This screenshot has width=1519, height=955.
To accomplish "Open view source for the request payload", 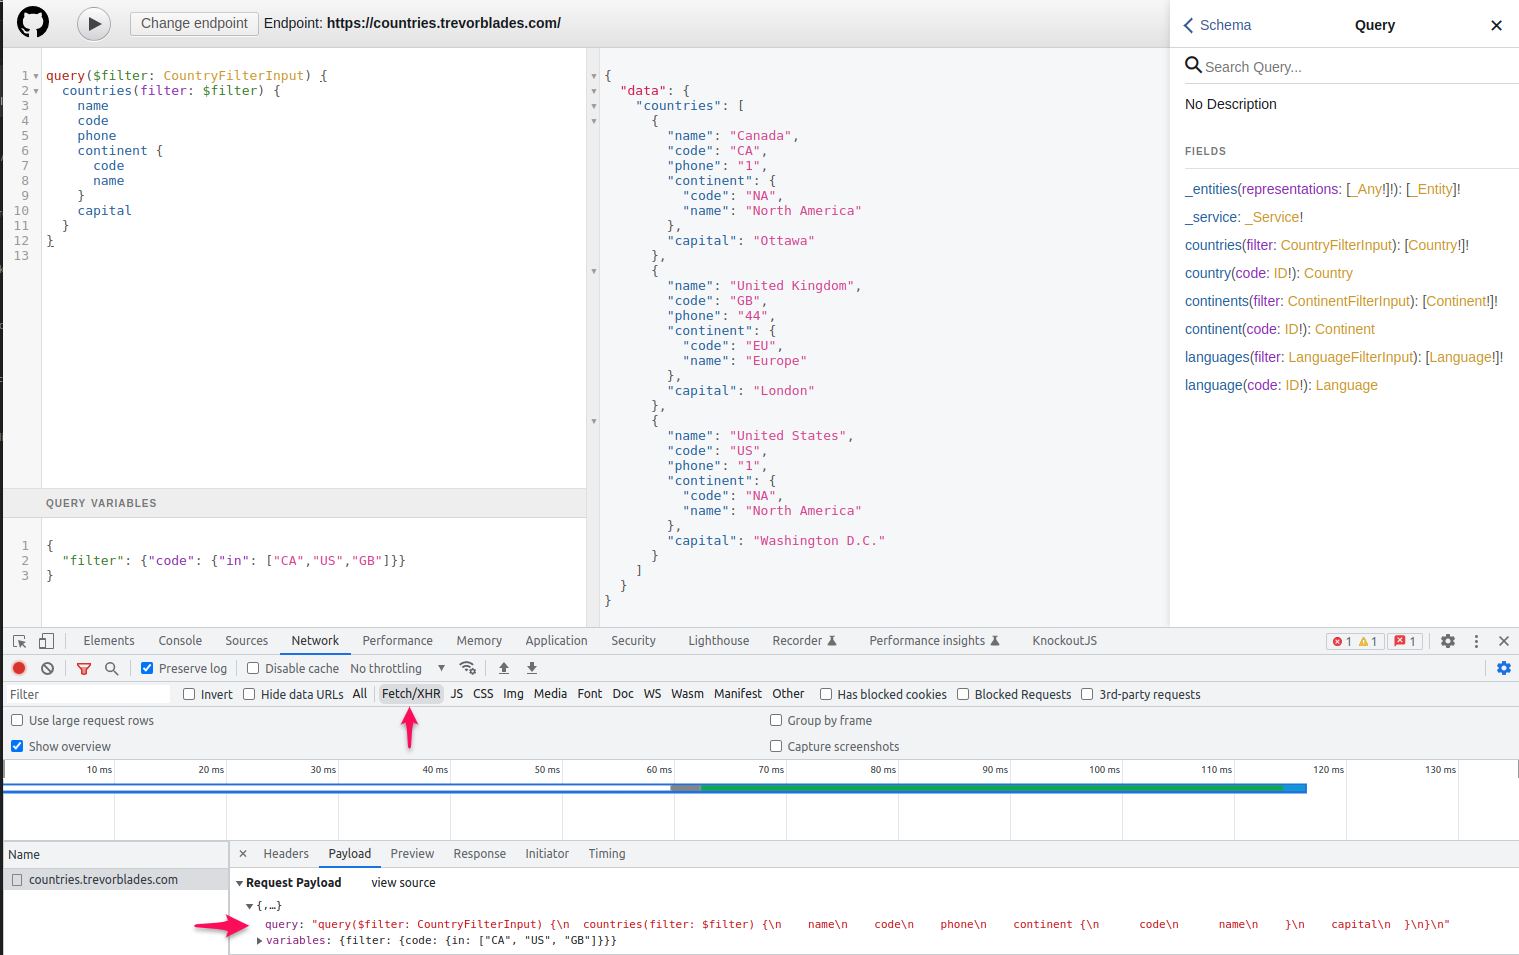I will tap(402, 882).
